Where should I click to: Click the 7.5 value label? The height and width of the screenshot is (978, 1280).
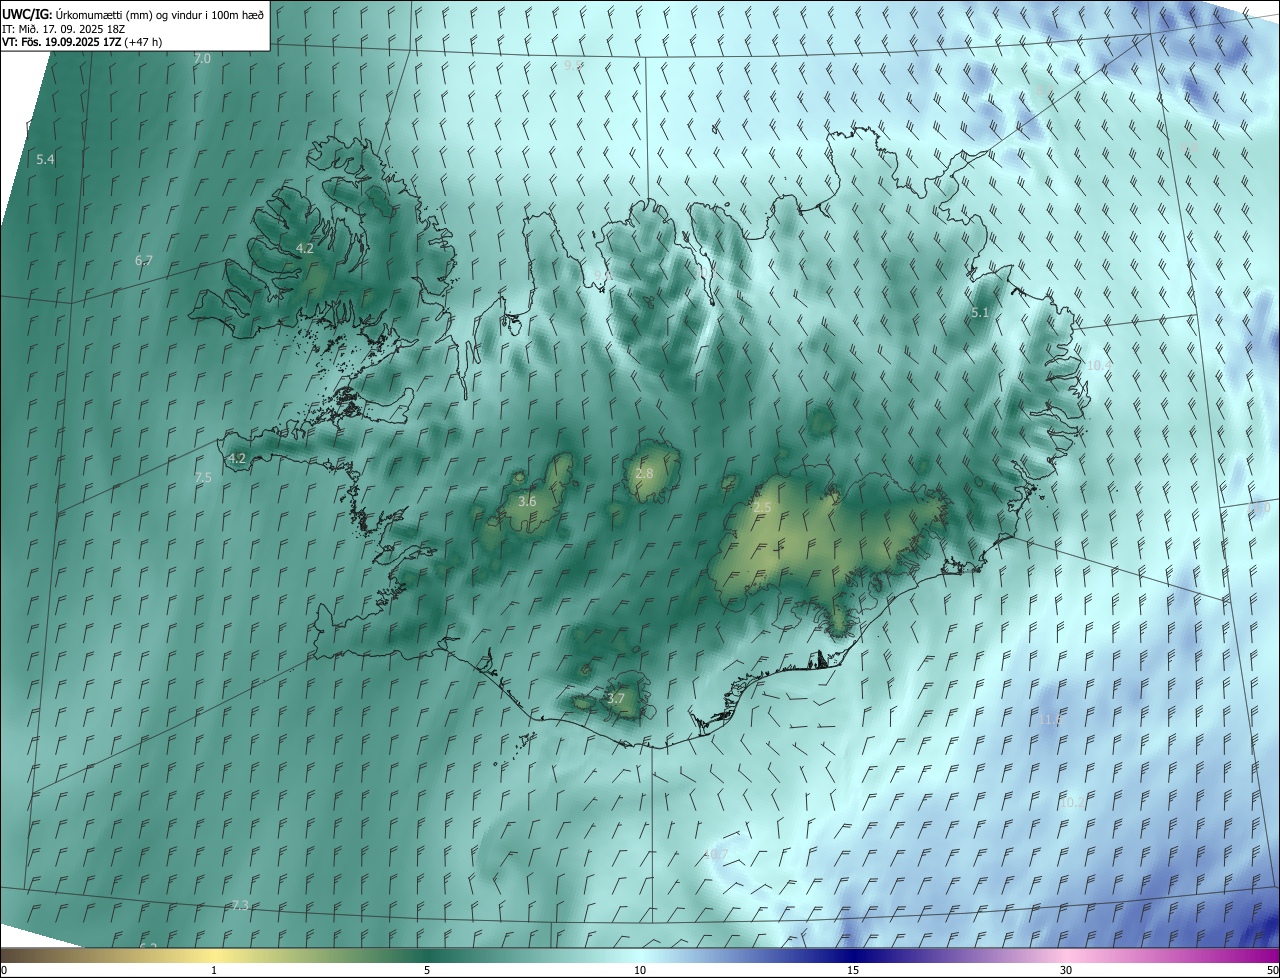[x=203, y=478]
